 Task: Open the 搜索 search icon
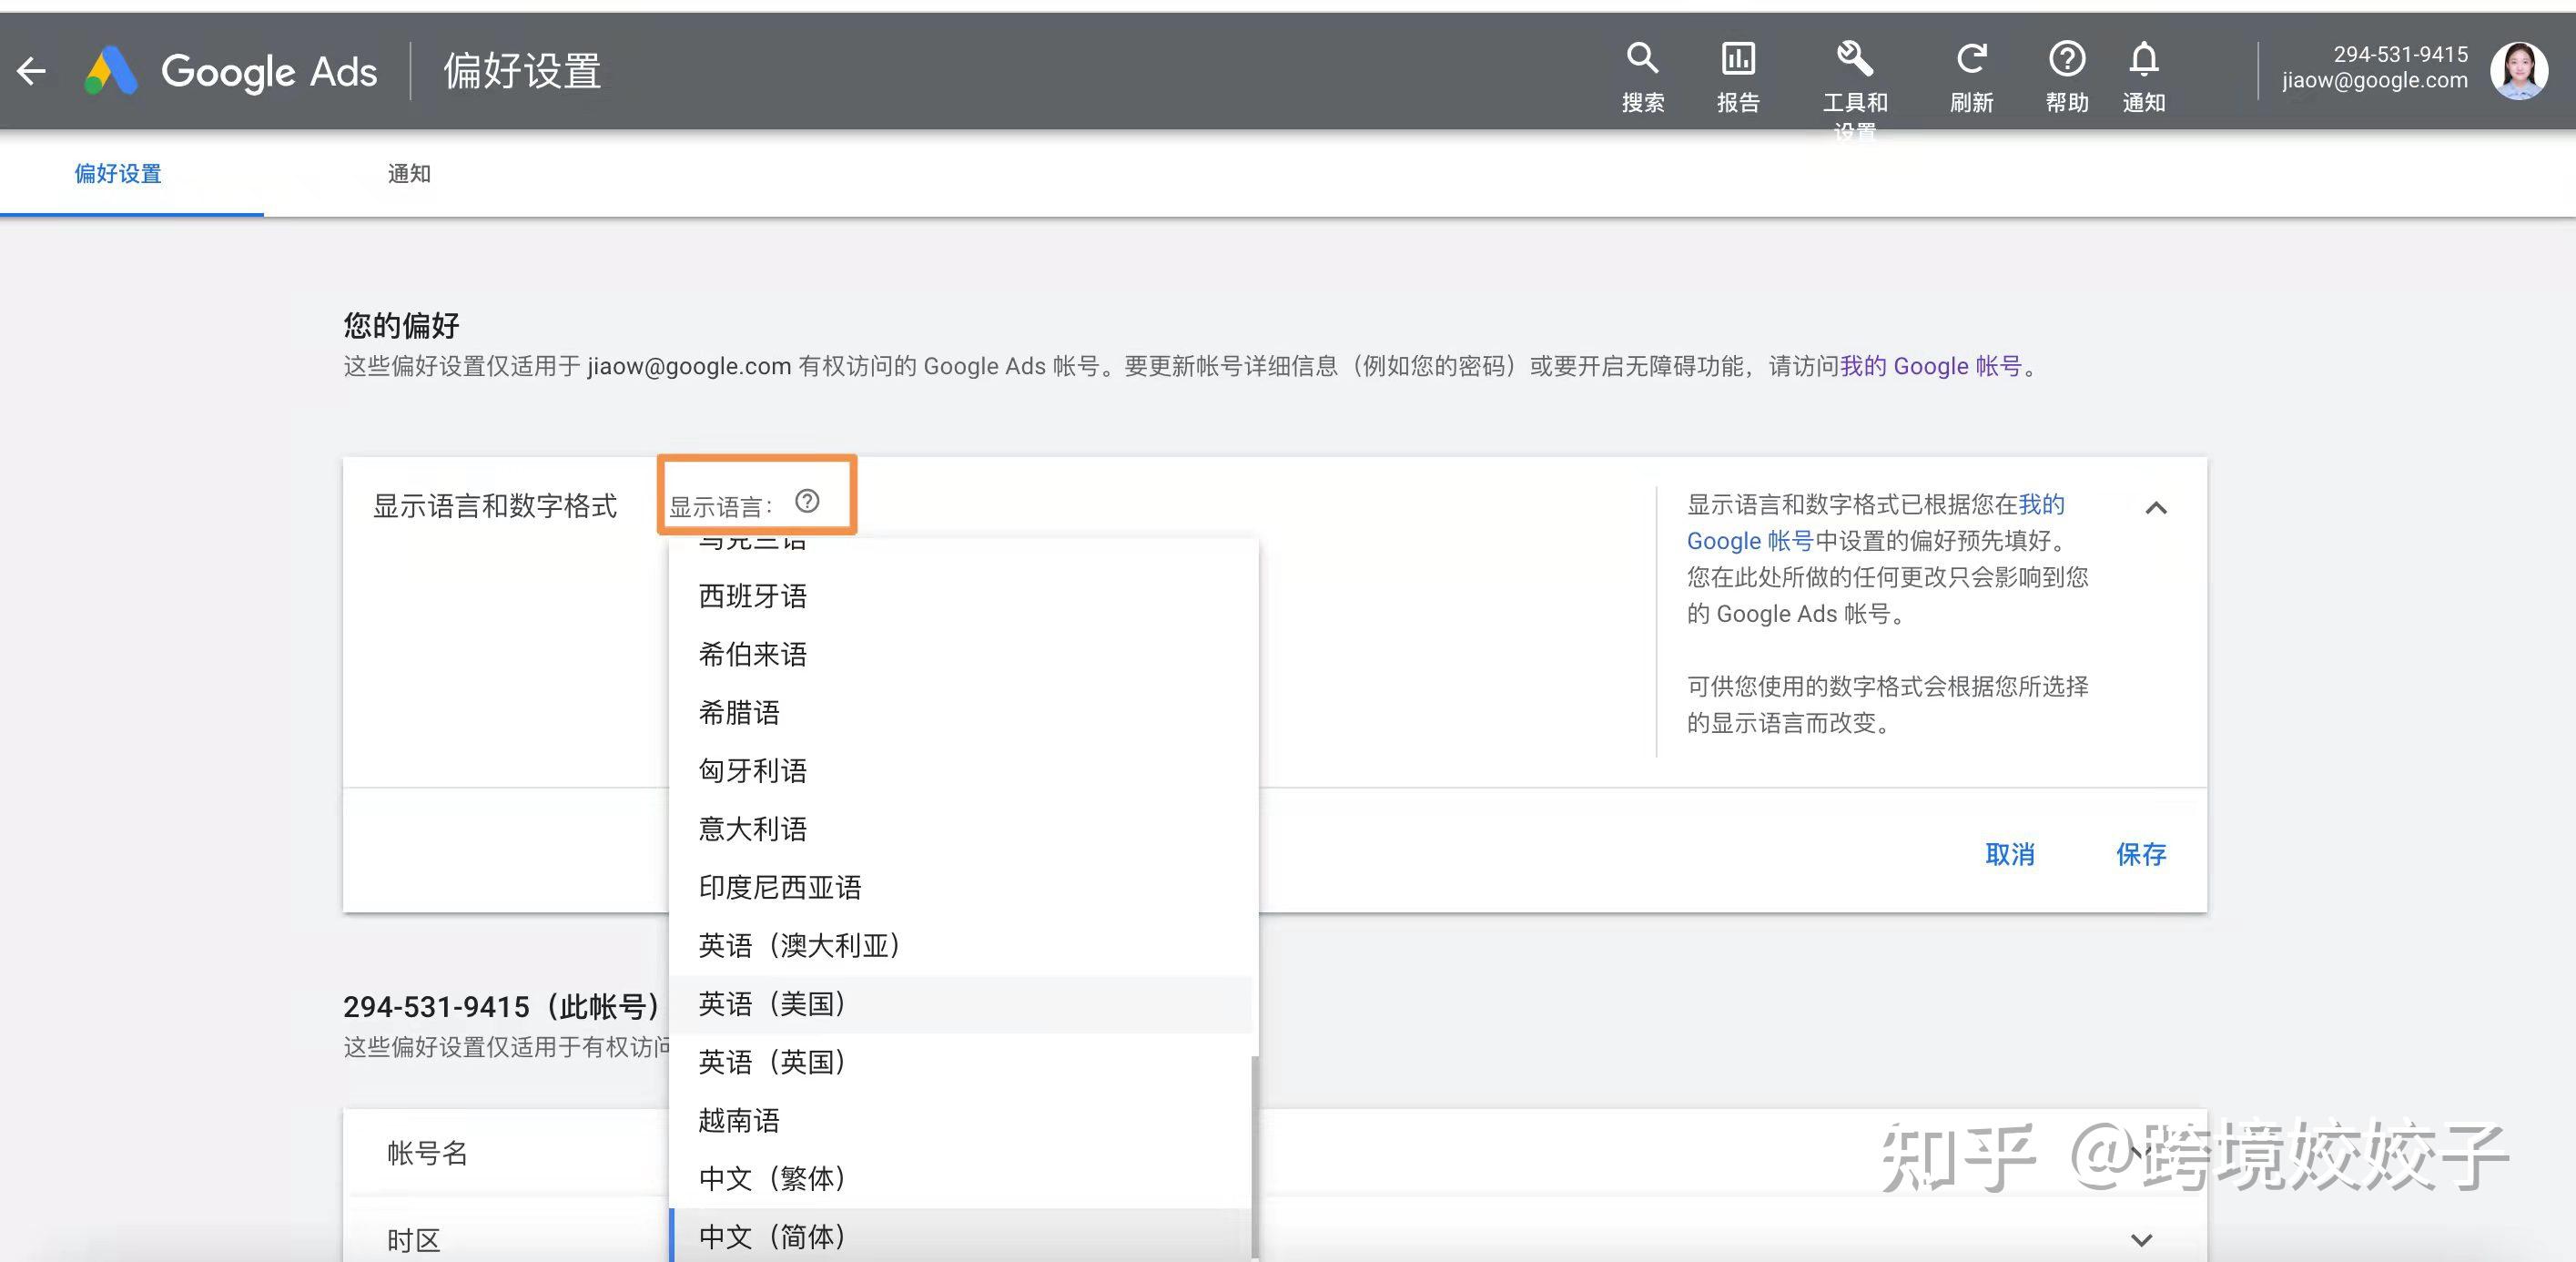[1642, 60]
